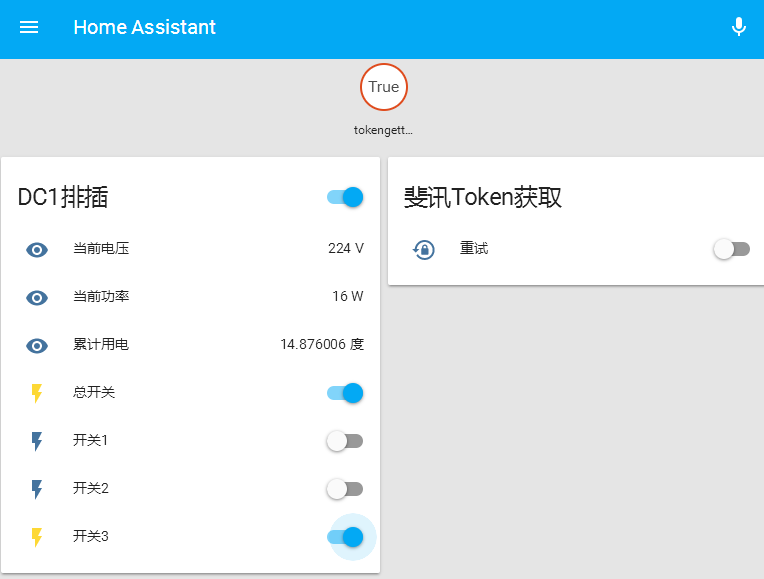The width and height of the screenshot is (764, 579).
Task: Click the 斐讯Token获取 card title
Action: [x=483, y=197]
